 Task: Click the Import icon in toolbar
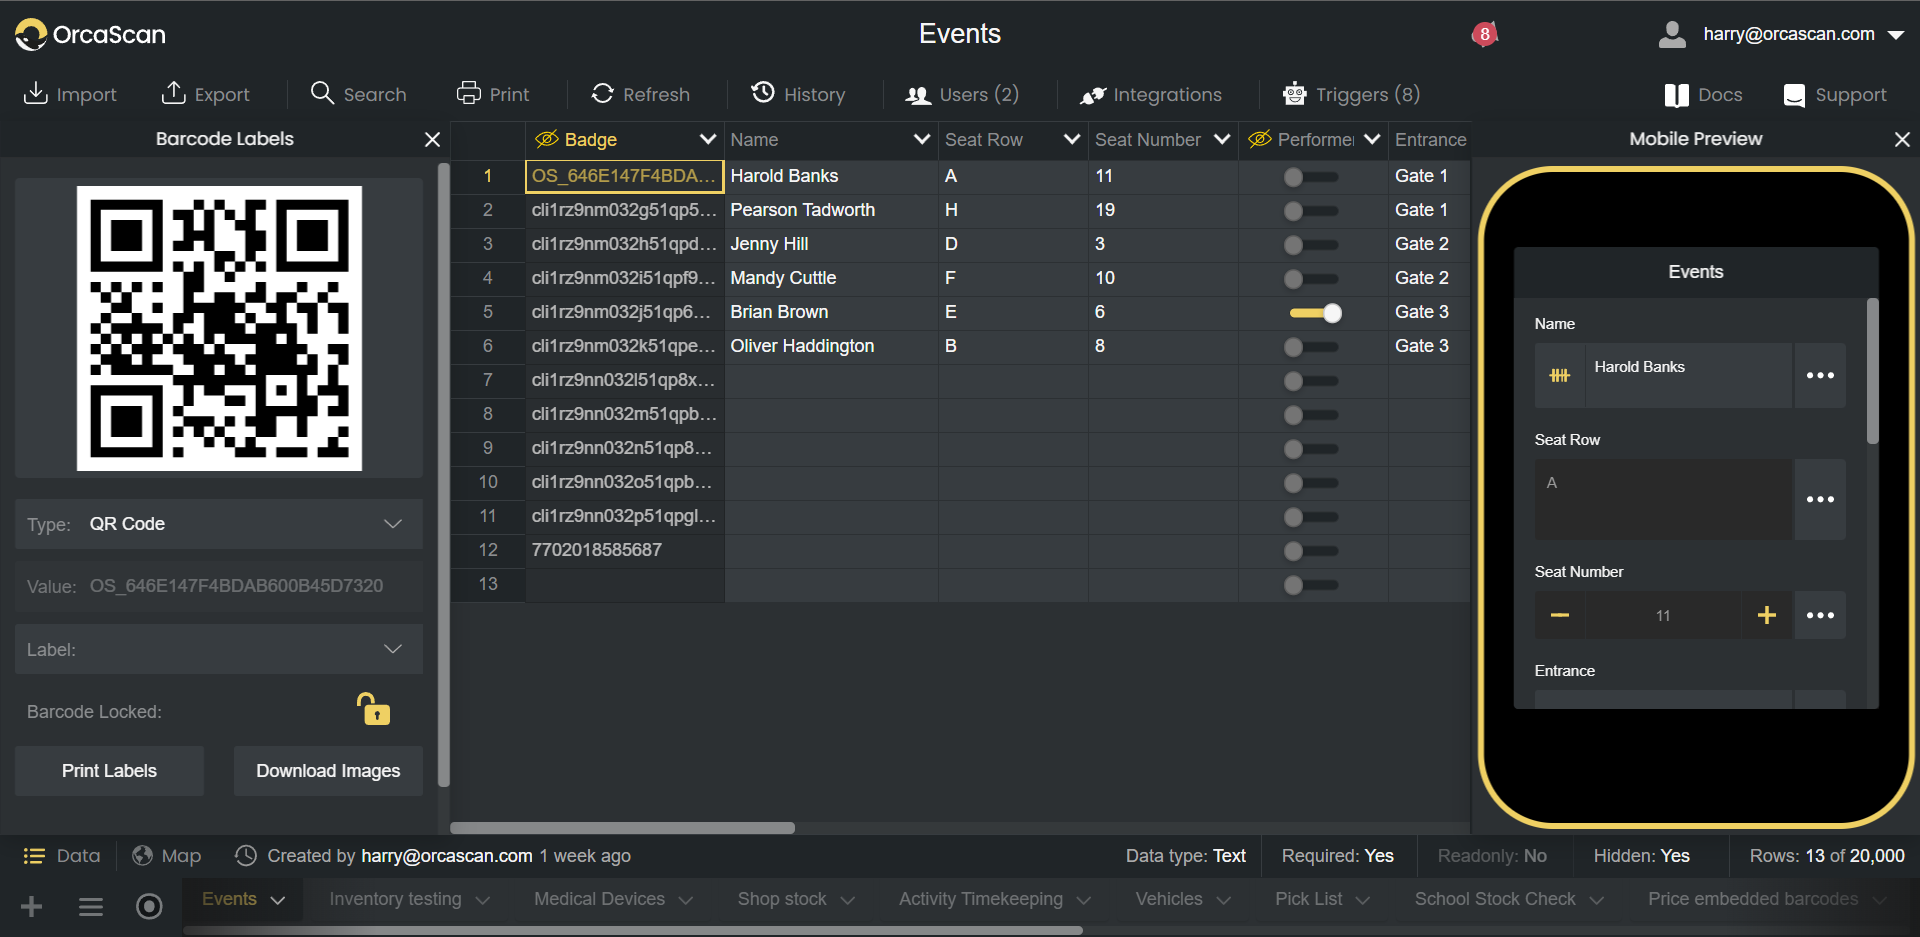36,93
